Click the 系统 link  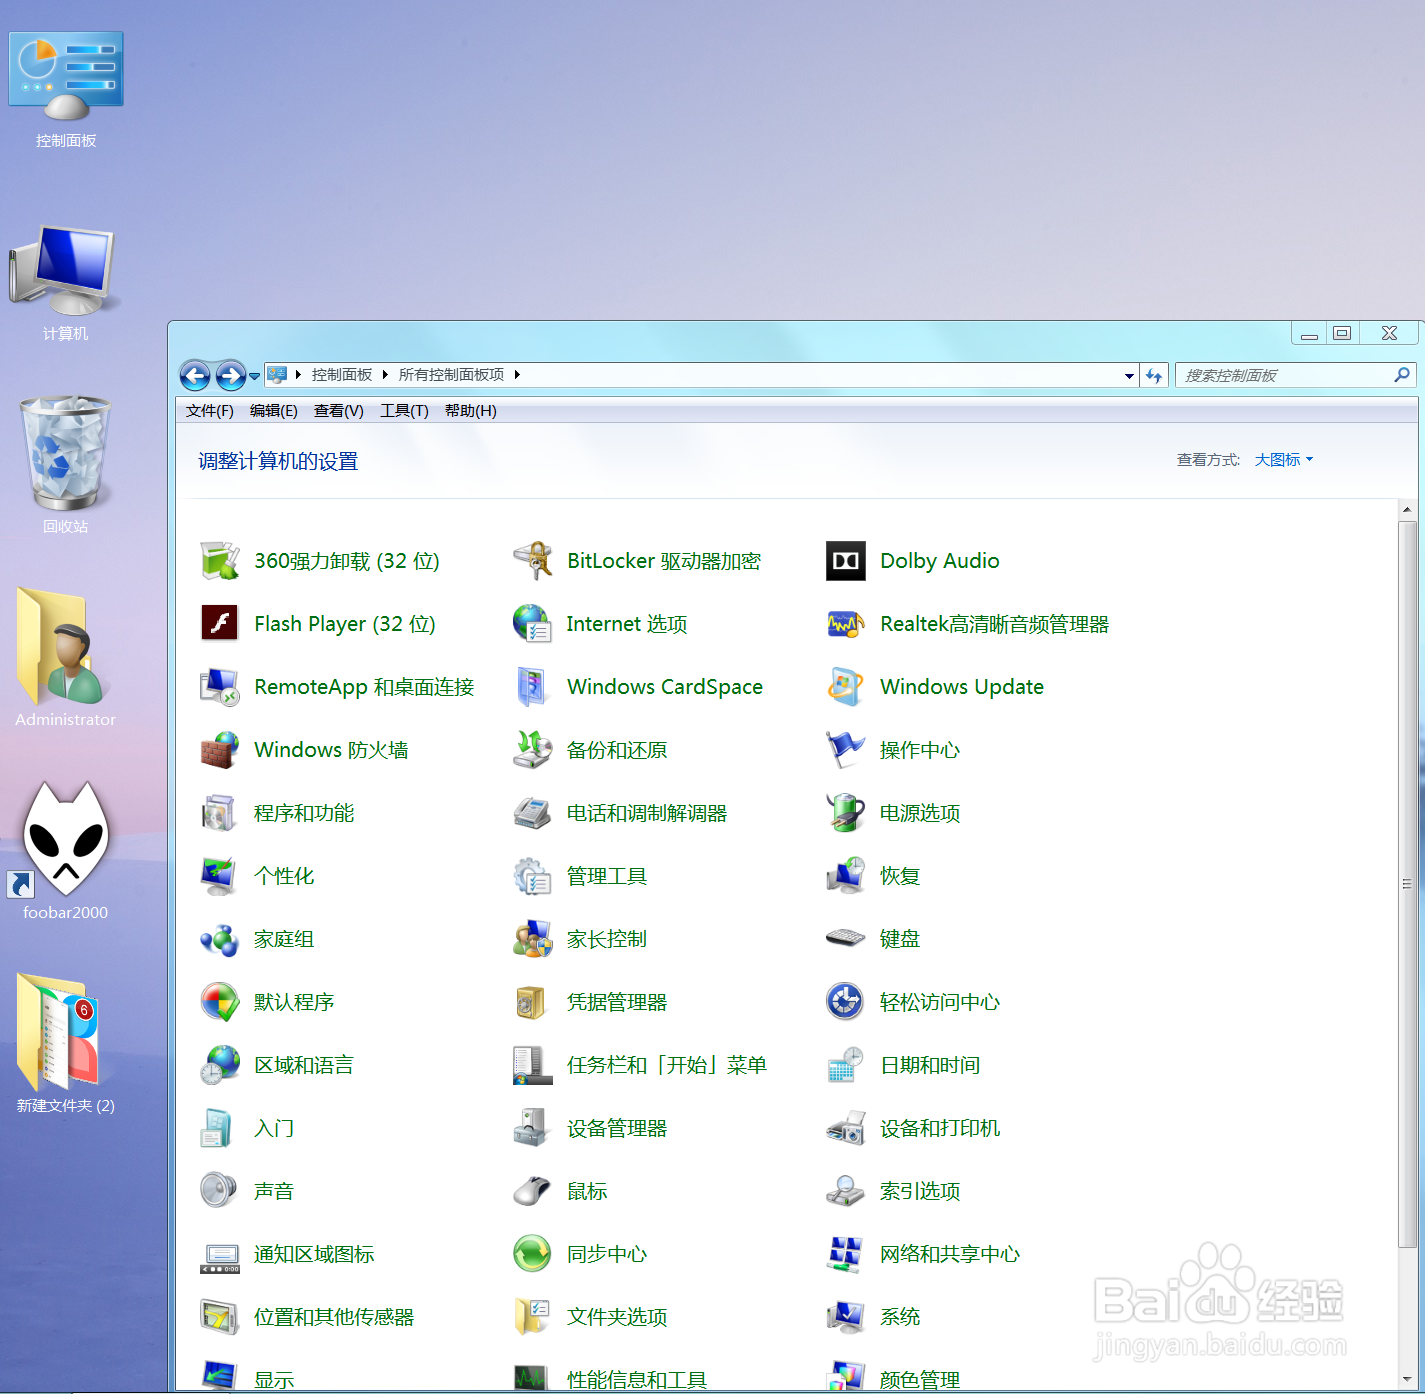coord(900,1317)
